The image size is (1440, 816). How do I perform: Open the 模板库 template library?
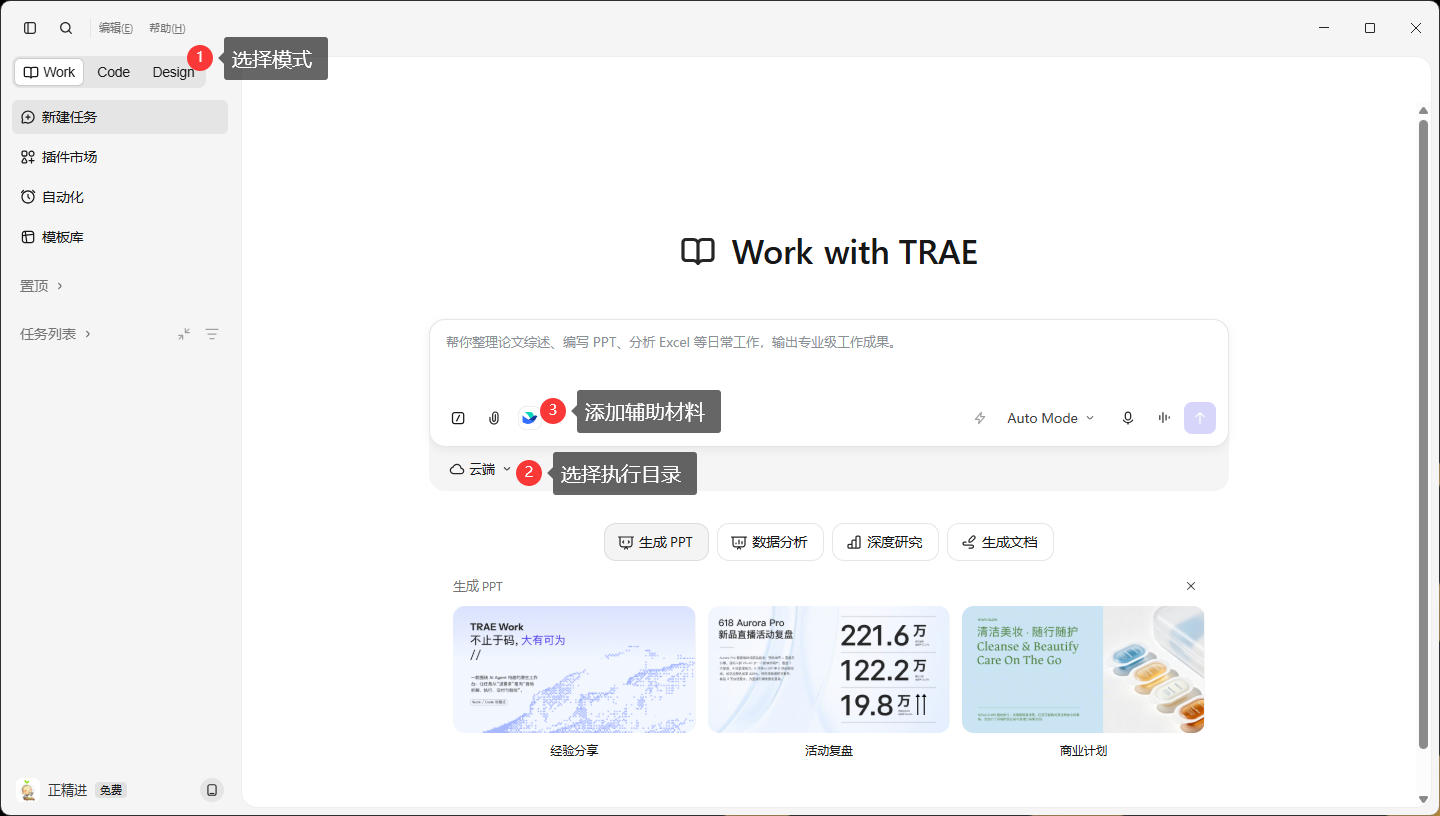point(120,237)
